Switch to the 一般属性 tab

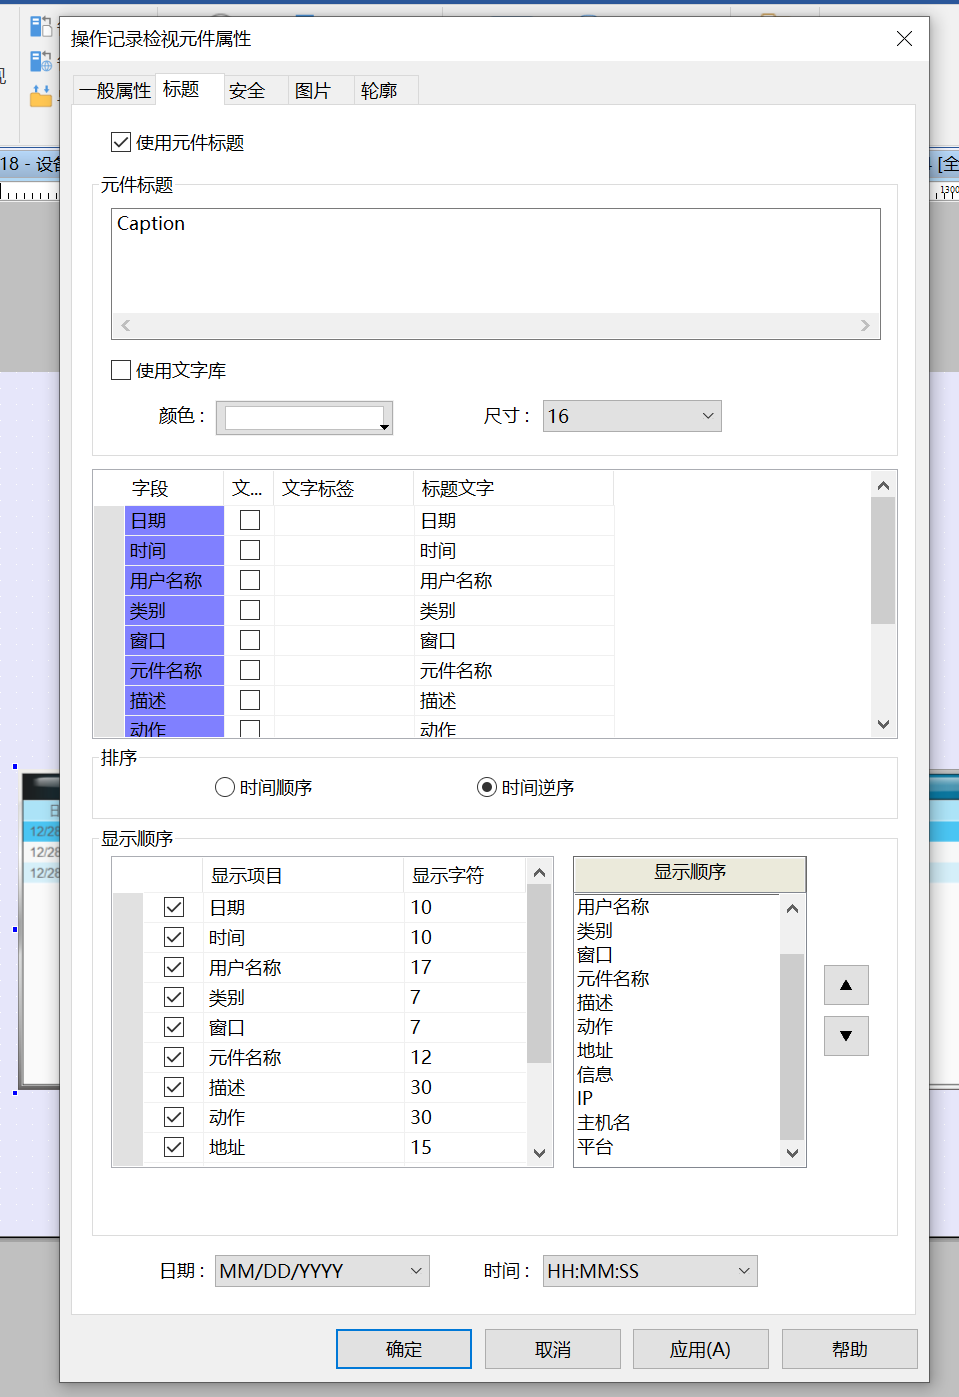[x=115, y=91]
